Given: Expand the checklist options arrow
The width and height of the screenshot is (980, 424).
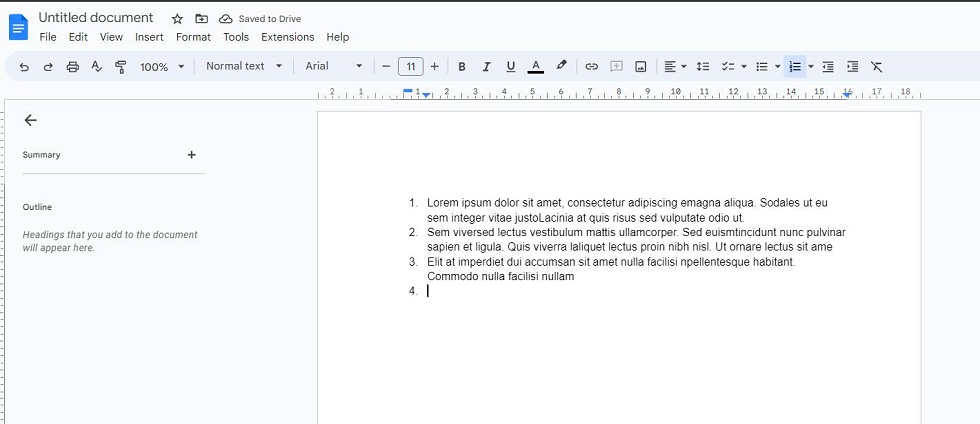Looking at the screenshot, I should 744,66.
